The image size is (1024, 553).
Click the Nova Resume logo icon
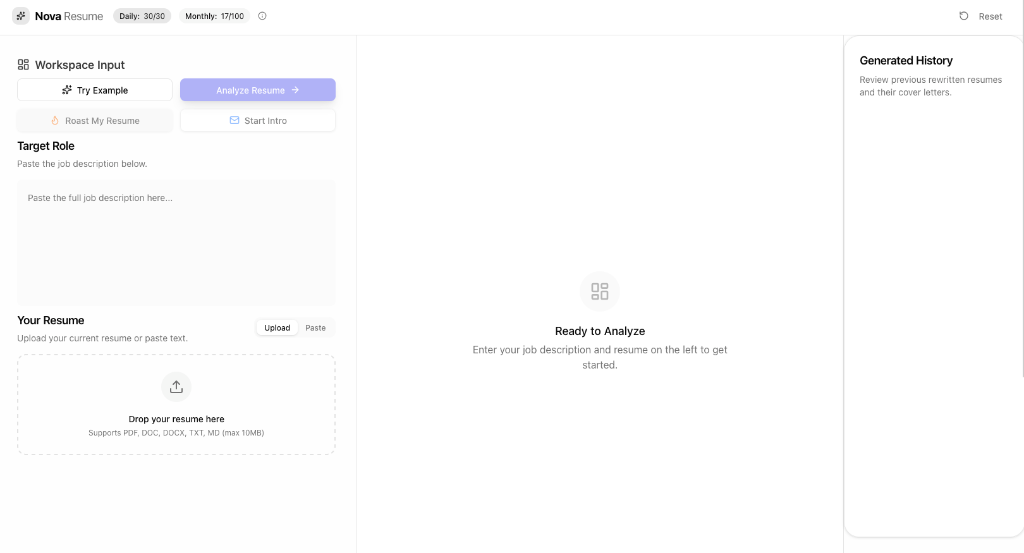(21, 16)
